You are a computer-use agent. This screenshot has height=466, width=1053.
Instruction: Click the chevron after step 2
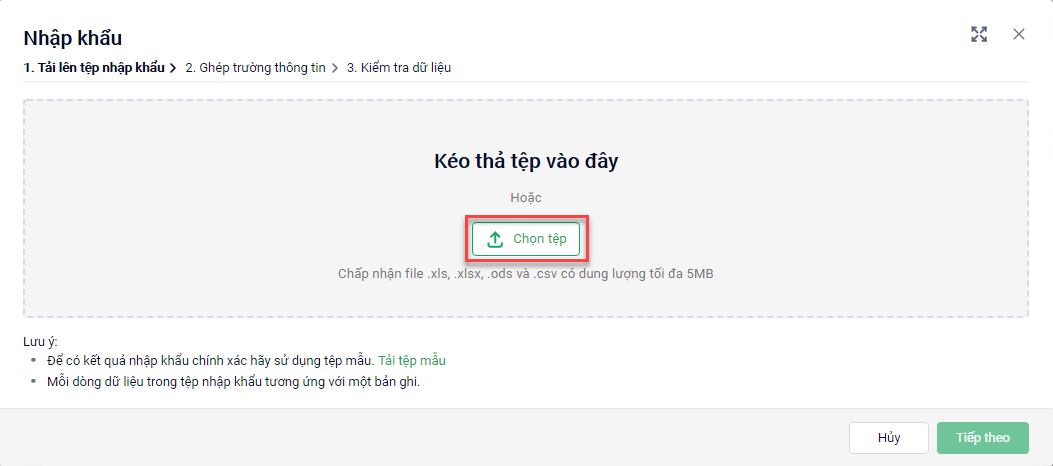pyautogui.click(x=334, y=68)
